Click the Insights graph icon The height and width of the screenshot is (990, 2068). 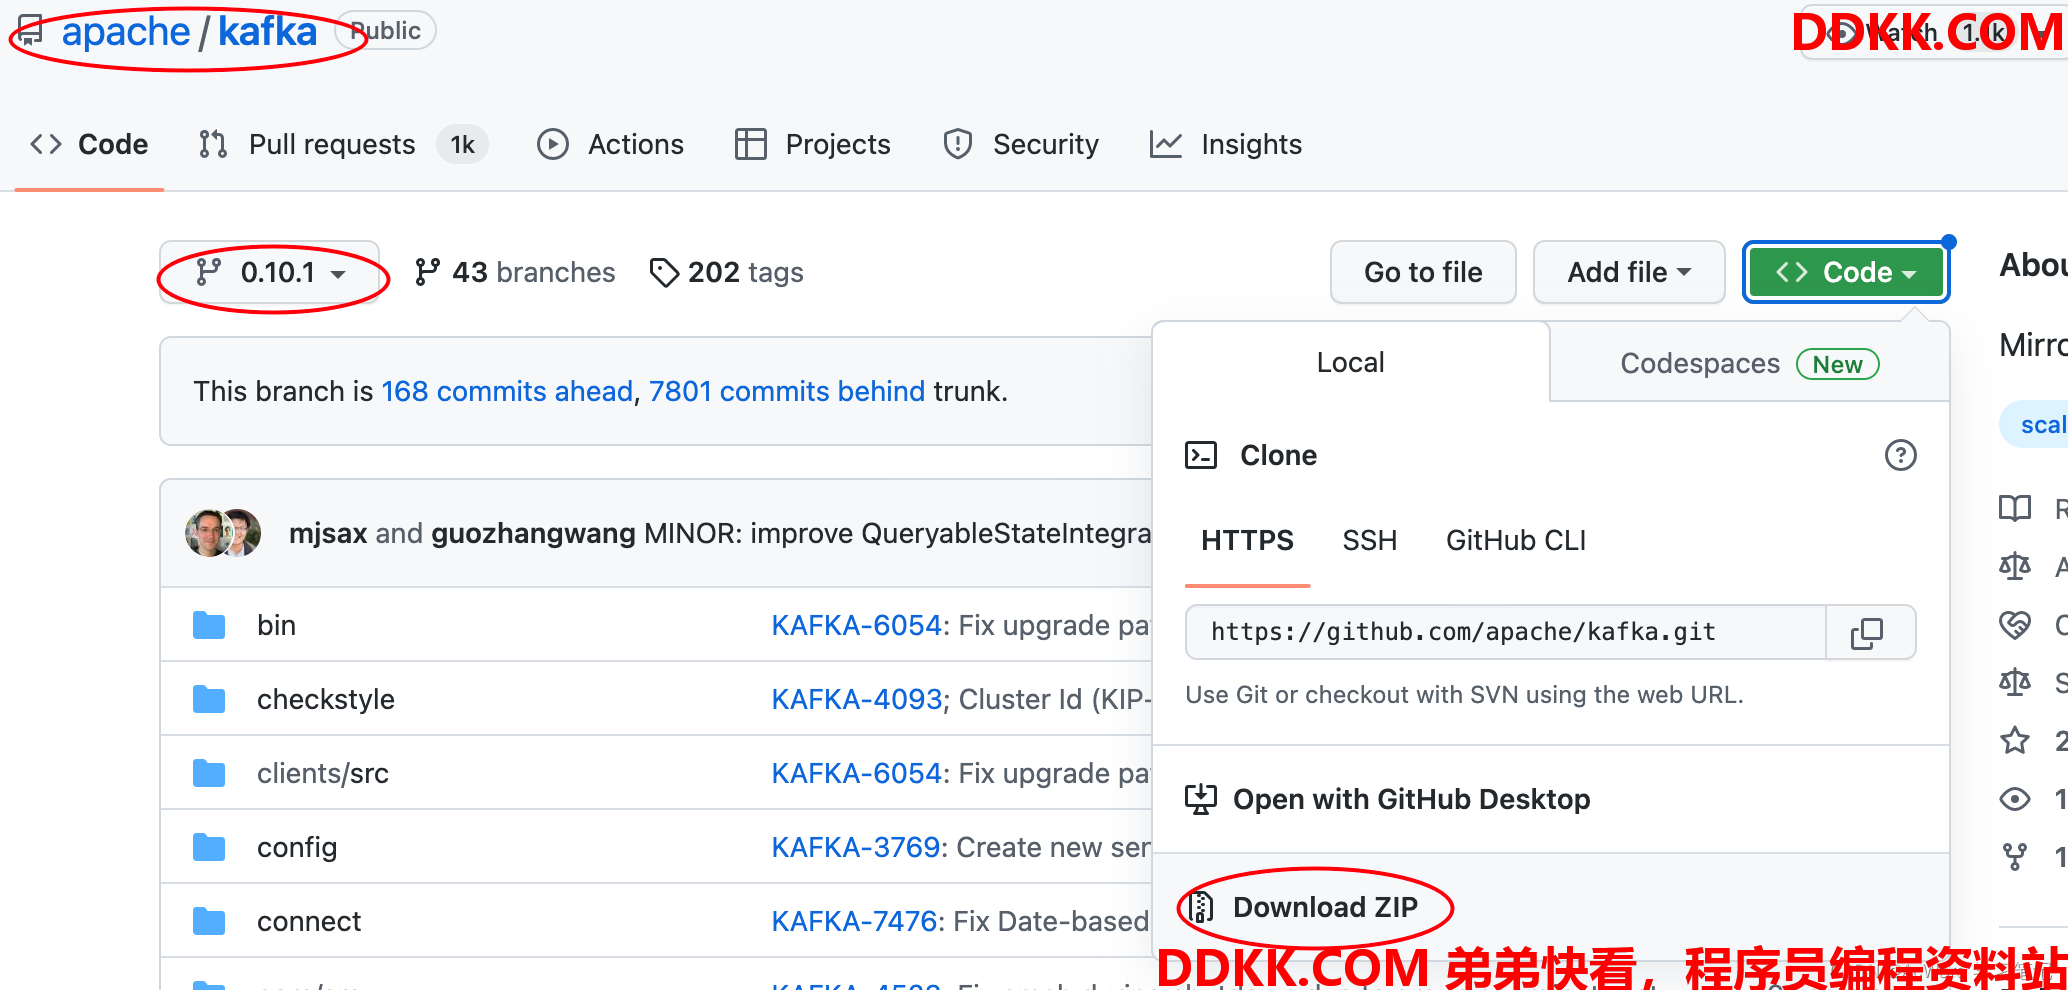click(x=1166, y=145)
